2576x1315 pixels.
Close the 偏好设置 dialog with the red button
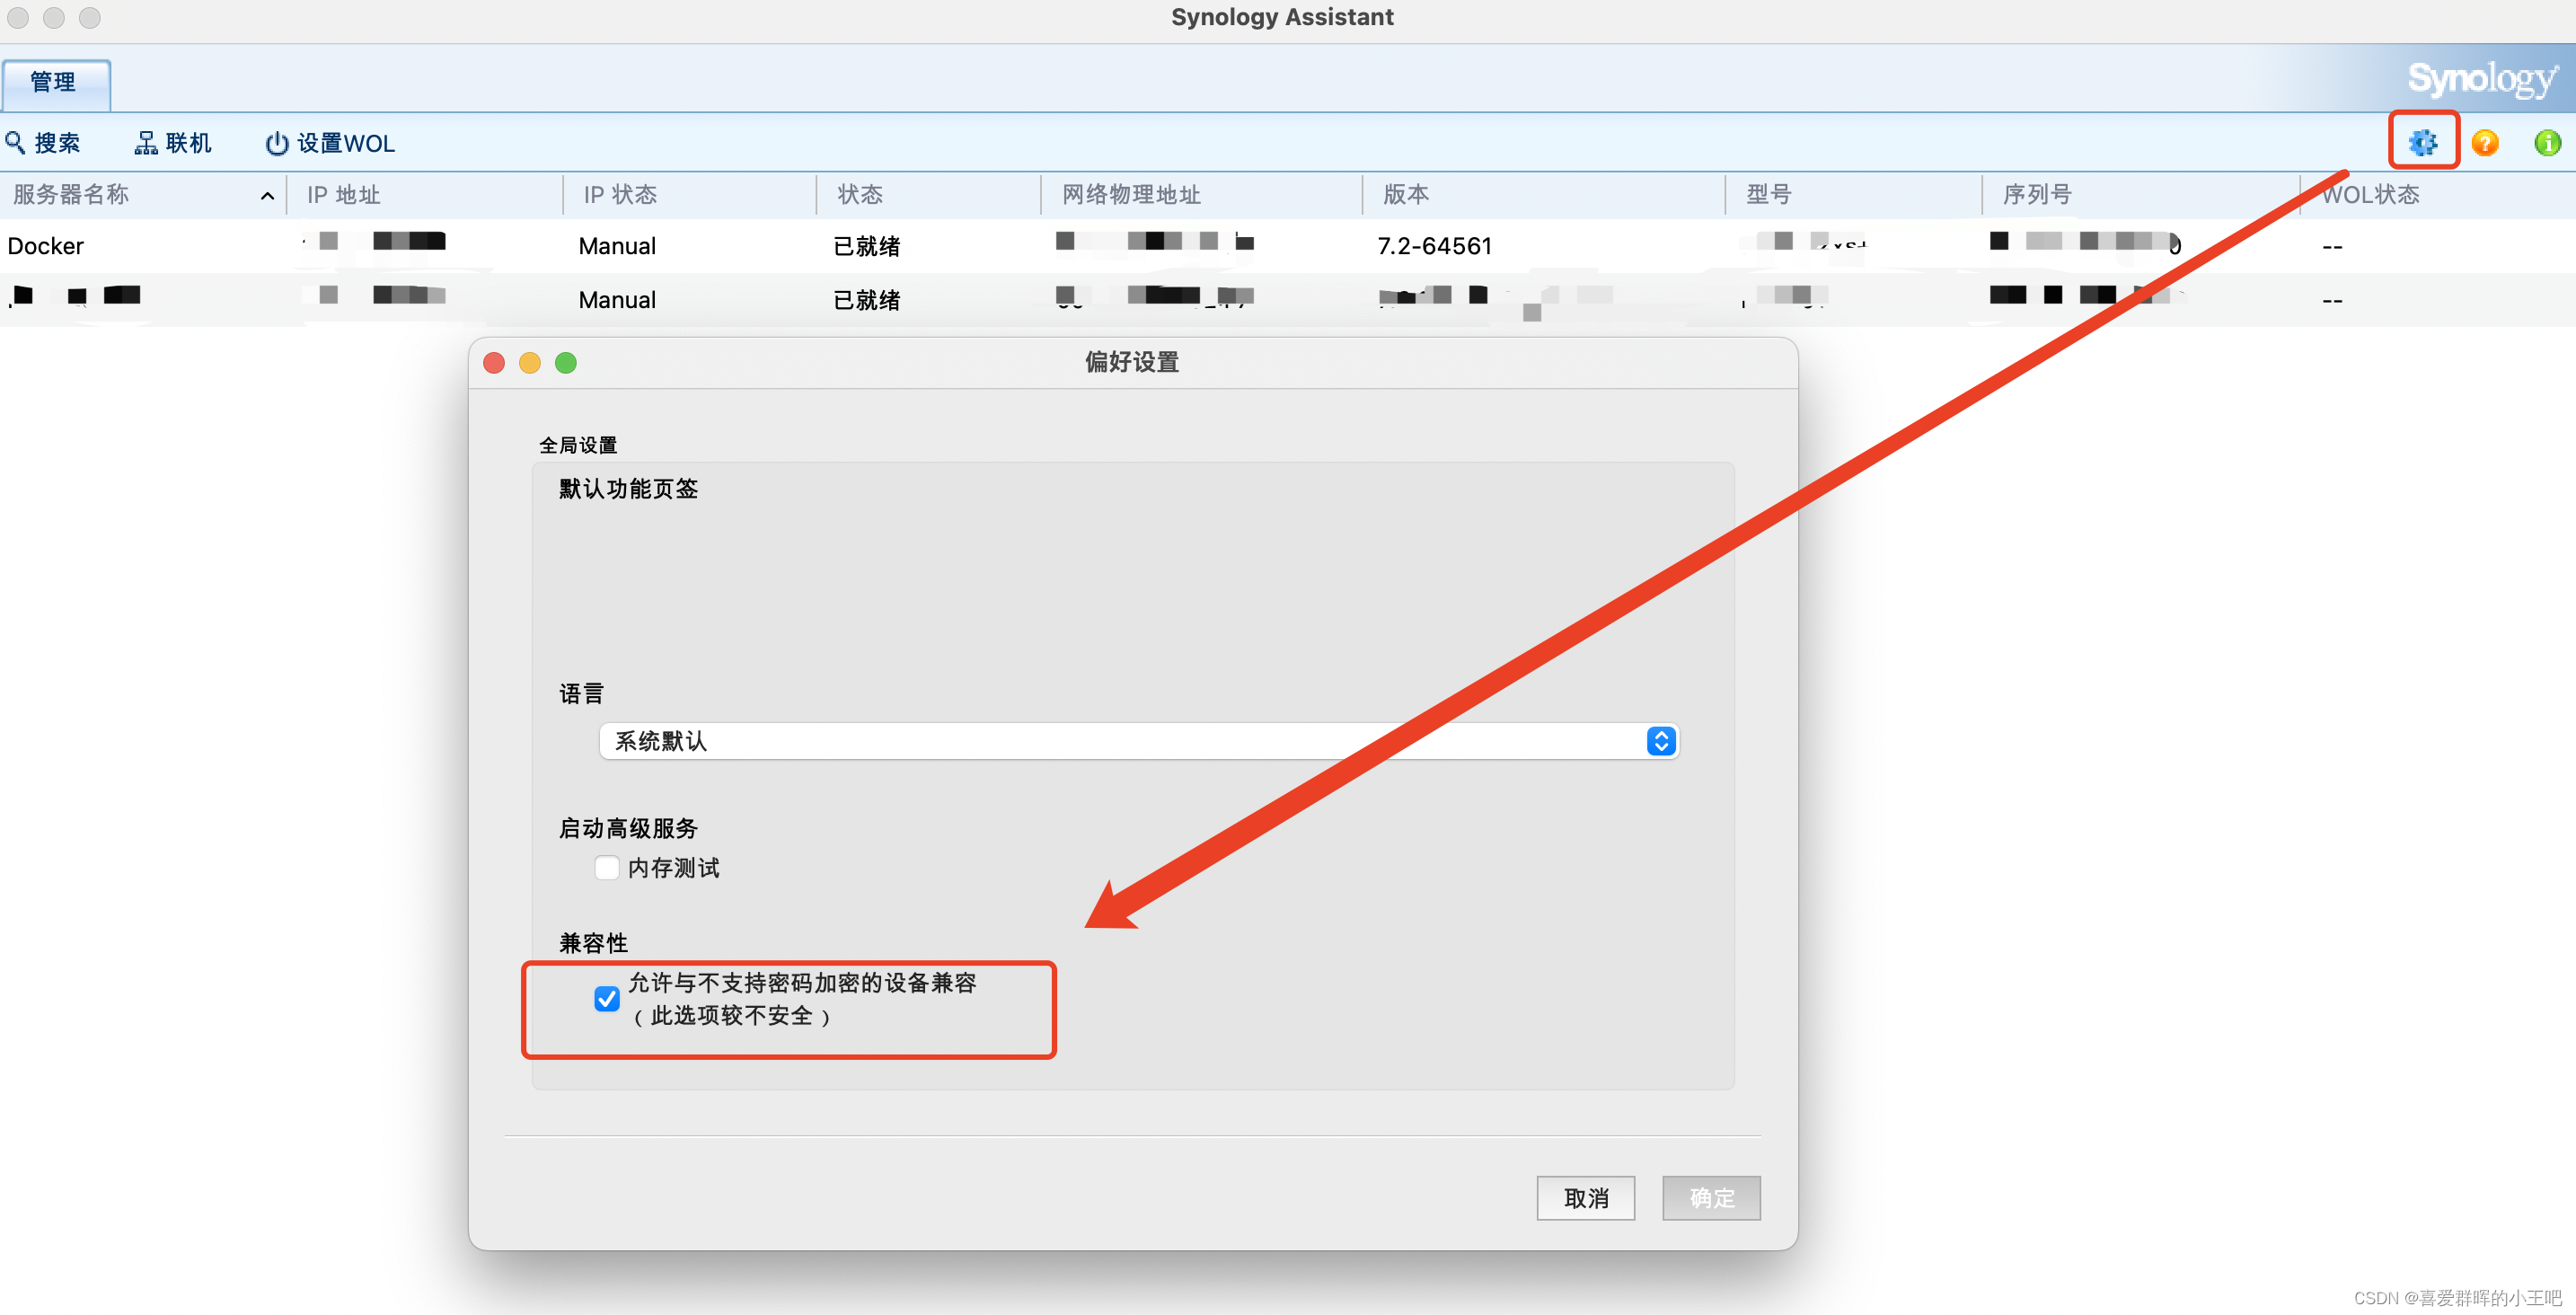point(494,363)
